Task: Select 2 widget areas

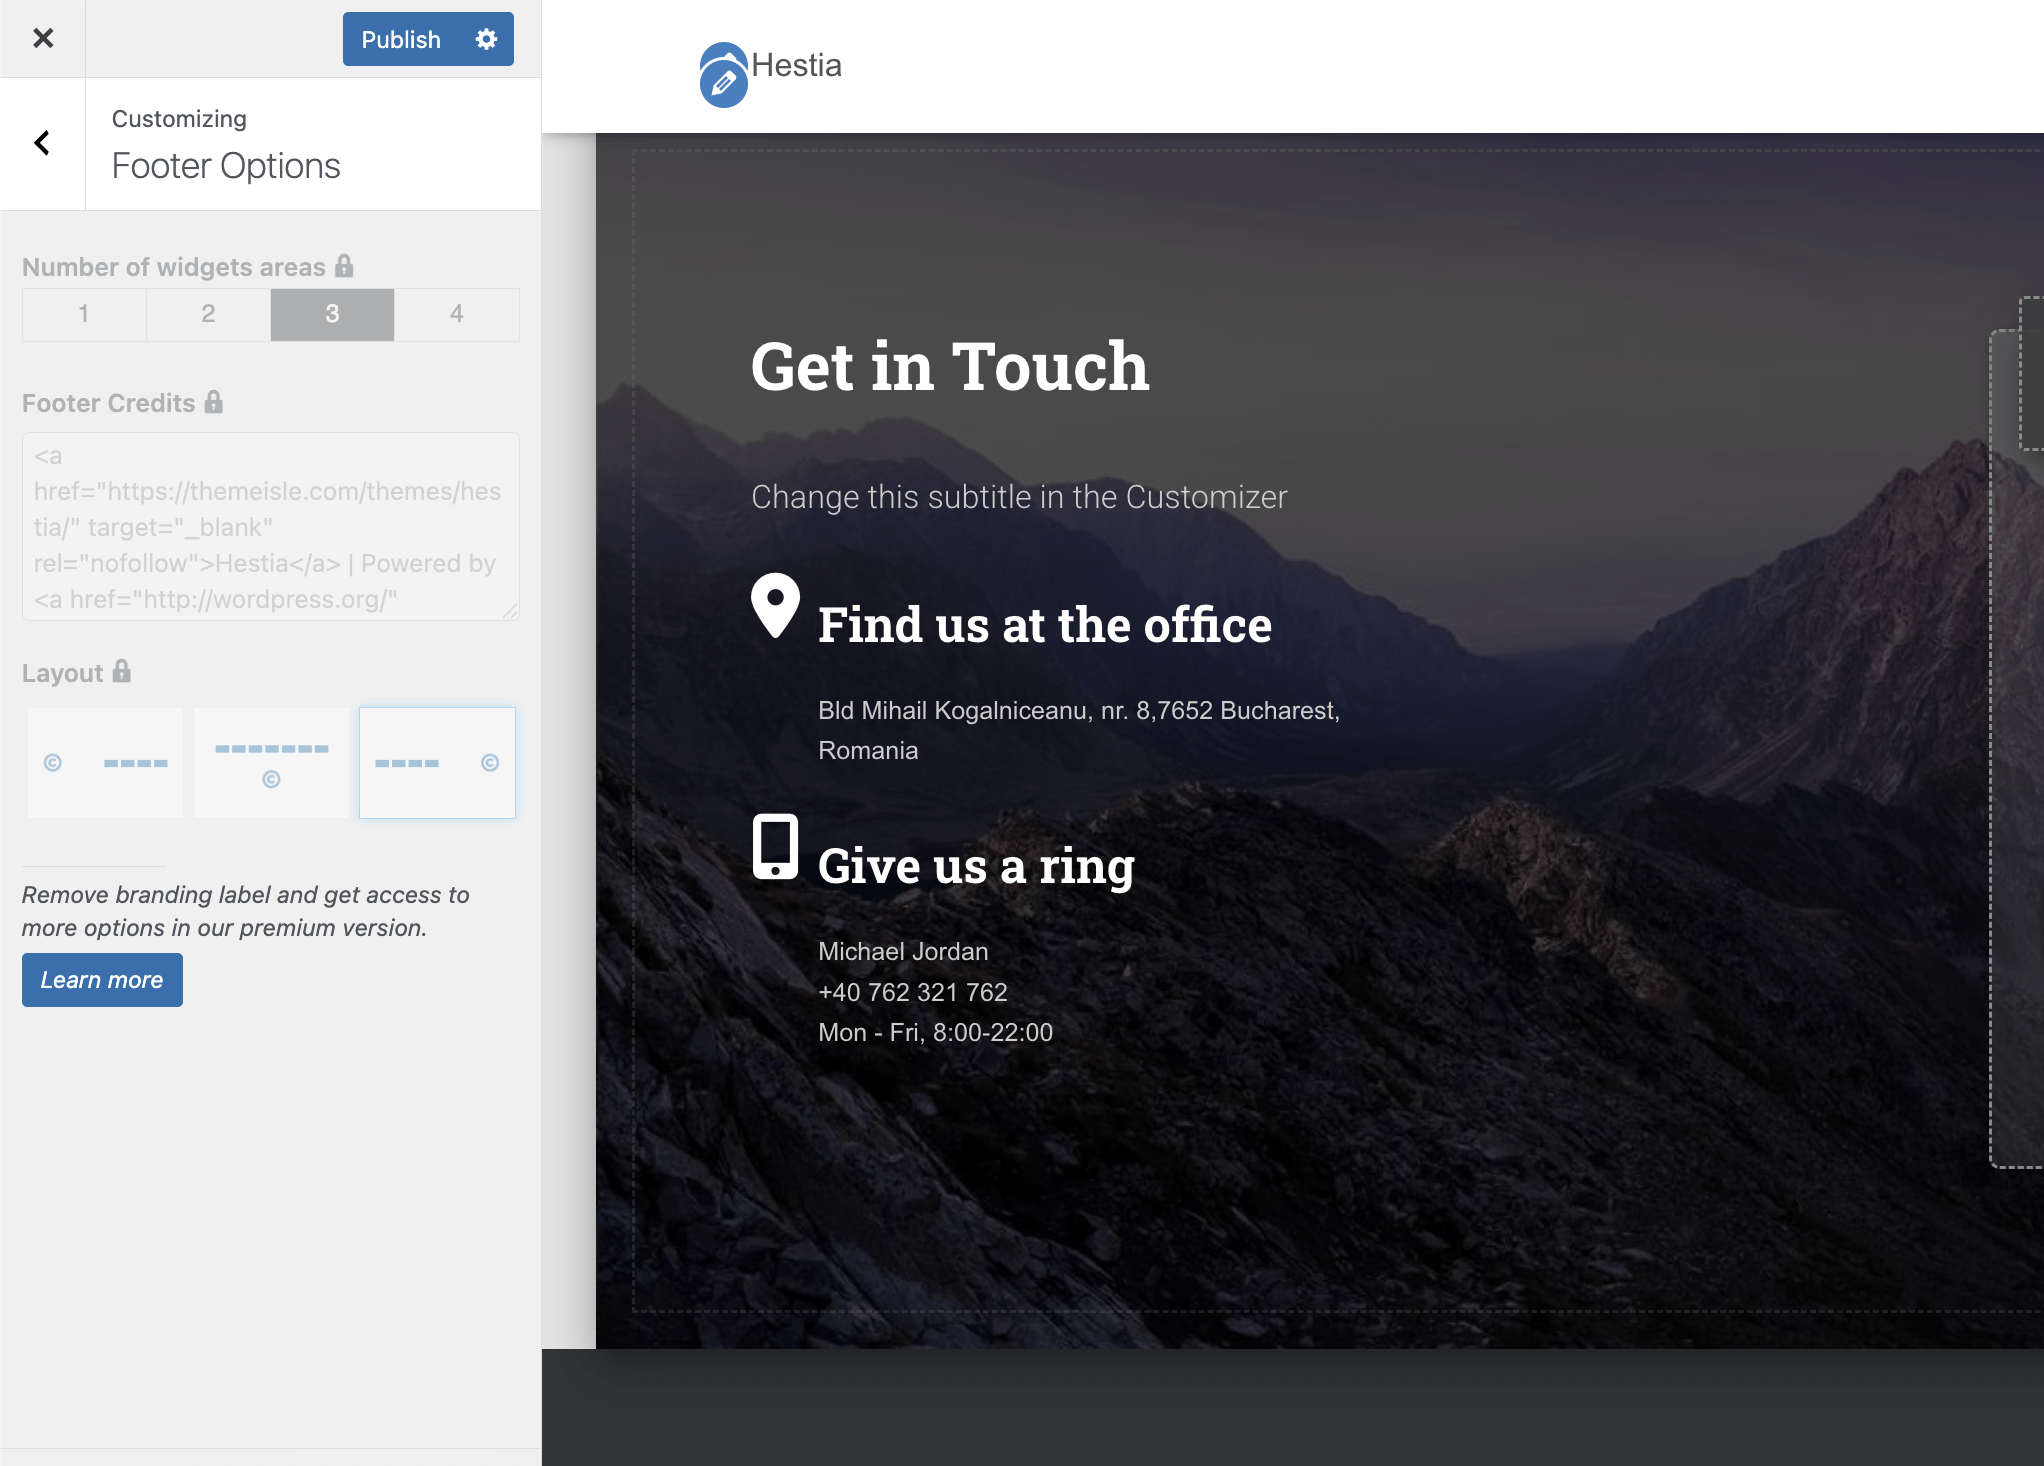Action: [x=208, y=314]
